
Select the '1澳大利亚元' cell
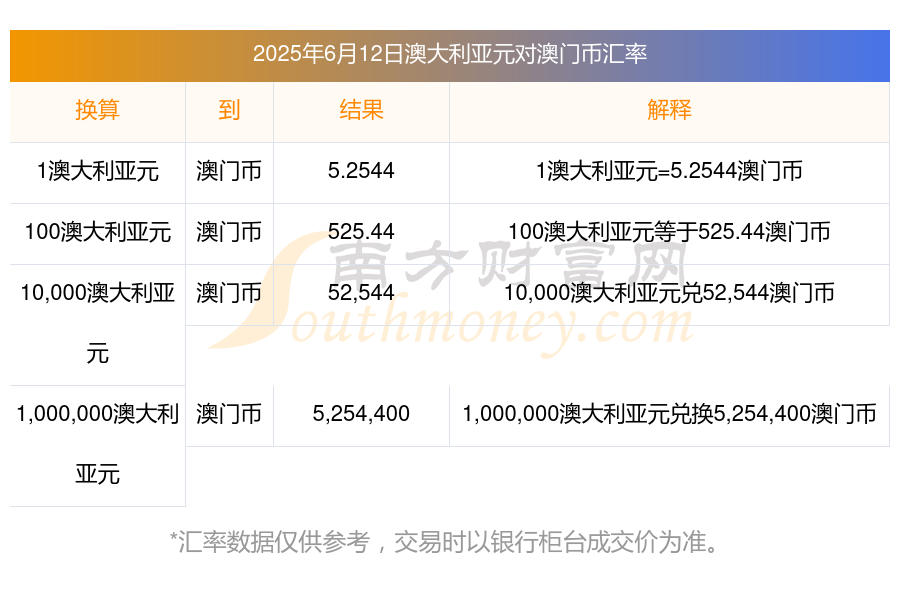[x=98, y=171]
